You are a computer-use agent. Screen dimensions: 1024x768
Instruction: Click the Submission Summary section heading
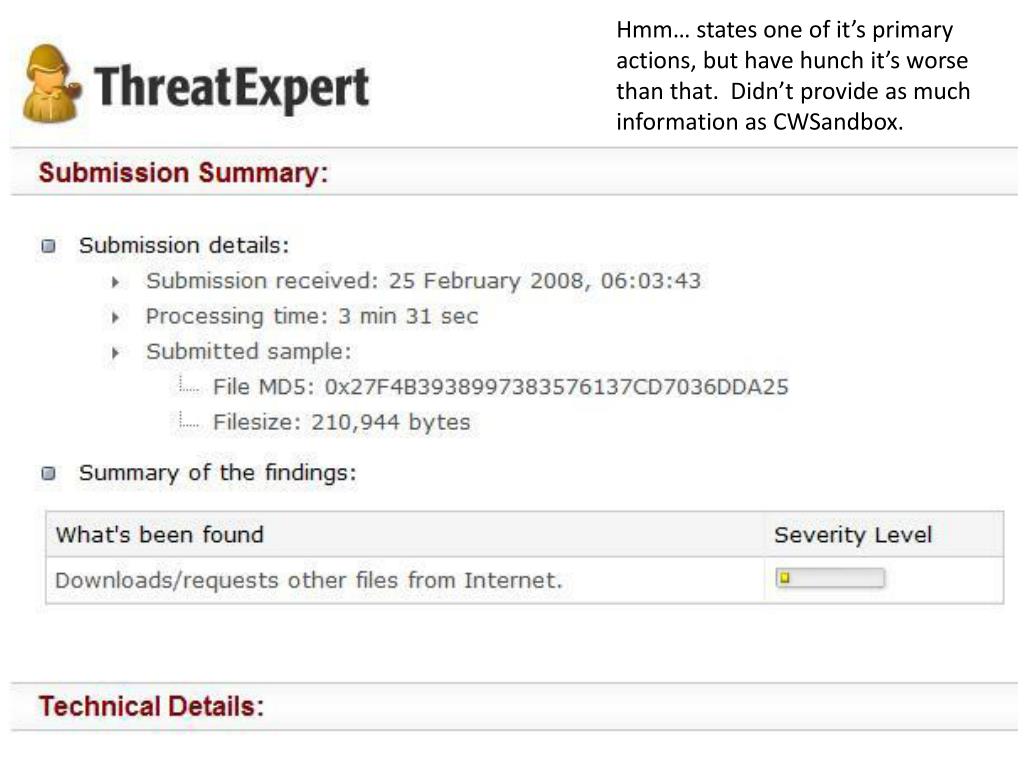(184, 172)
